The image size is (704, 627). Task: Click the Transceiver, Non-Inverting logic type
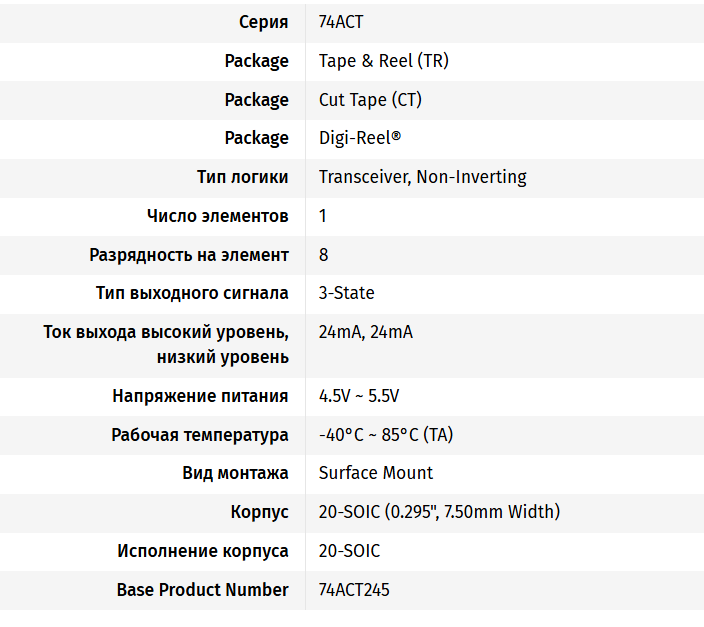point(422,177)
